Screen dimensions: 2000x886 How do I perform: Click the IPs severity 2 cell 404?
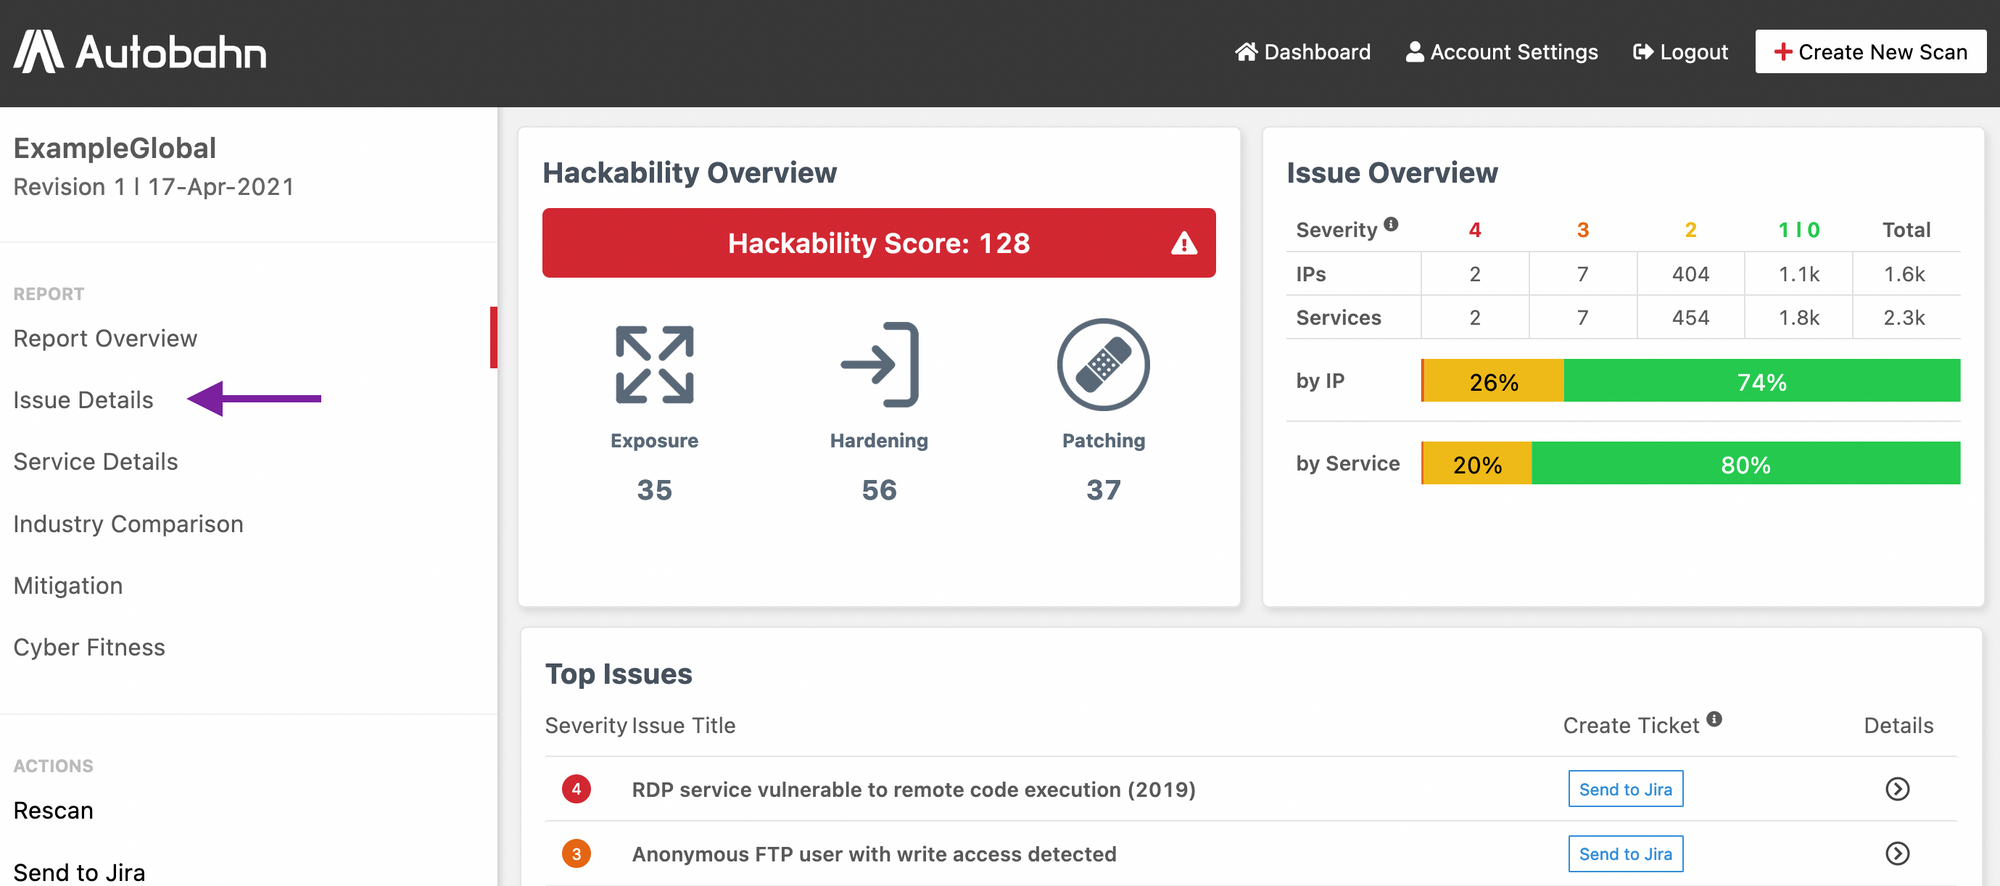(1691, 274)
